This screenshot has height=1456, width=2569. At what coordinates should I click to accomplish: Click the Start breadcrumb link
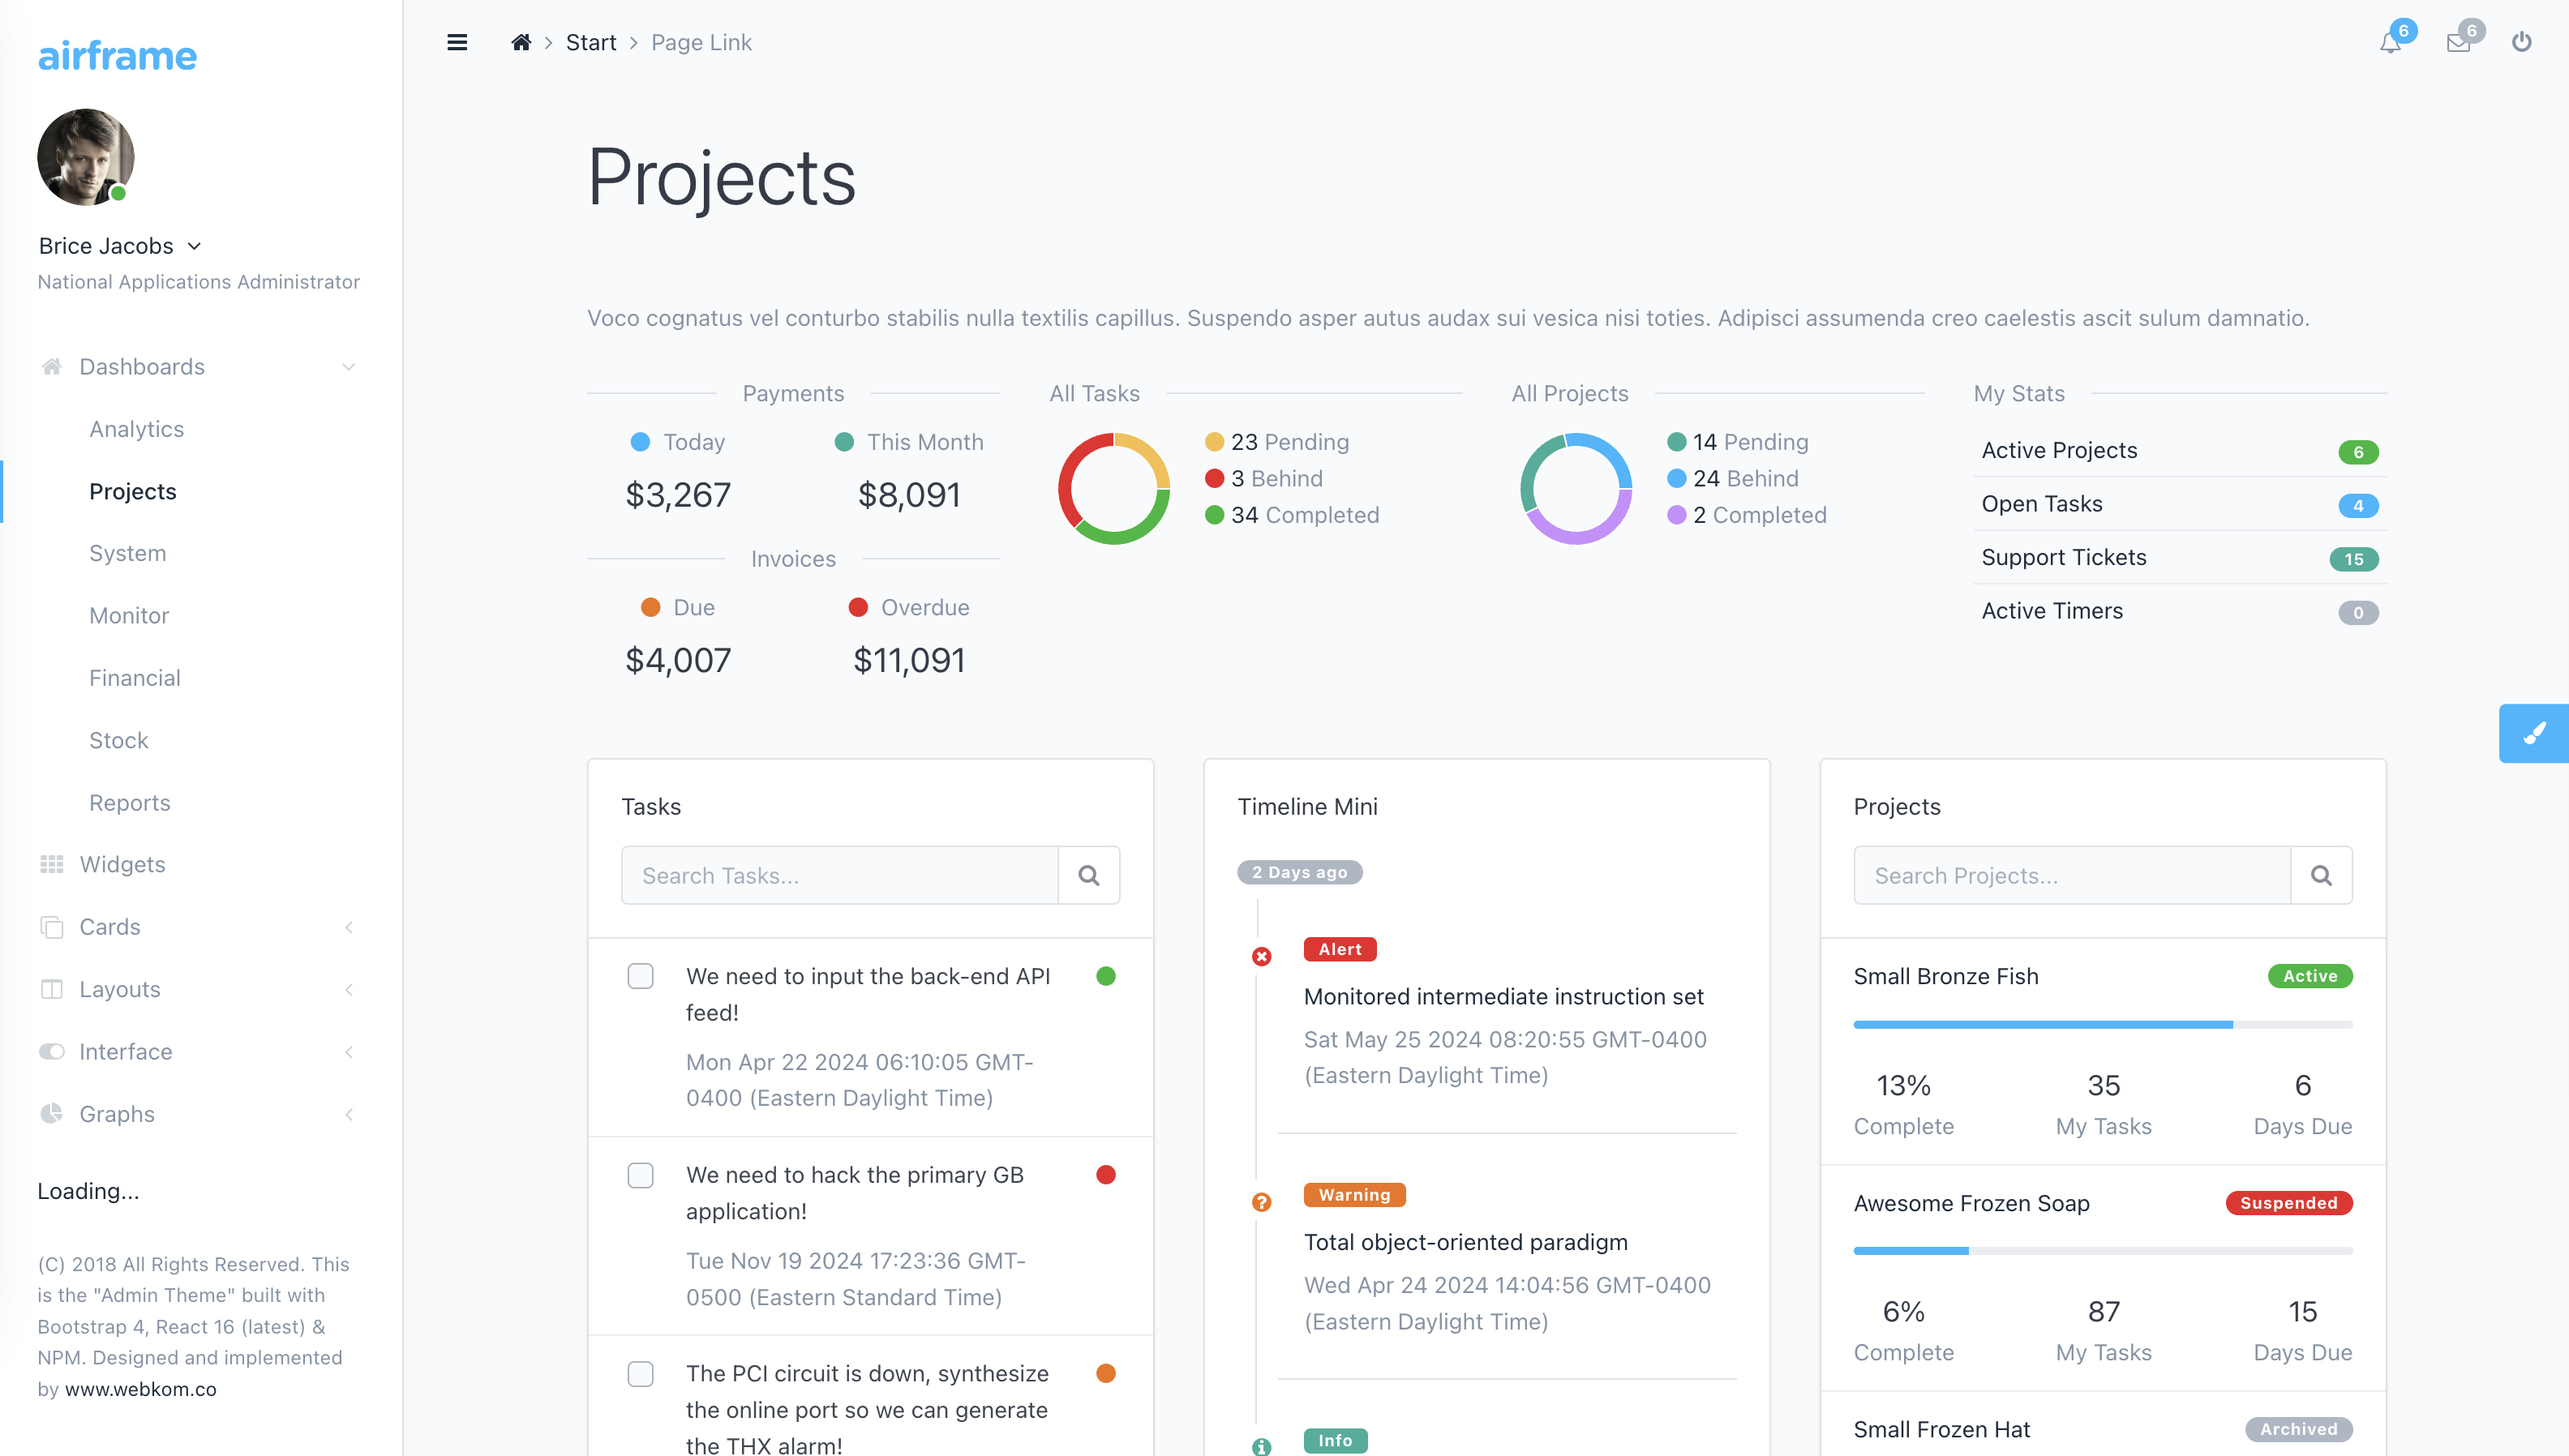click(591, 42)
